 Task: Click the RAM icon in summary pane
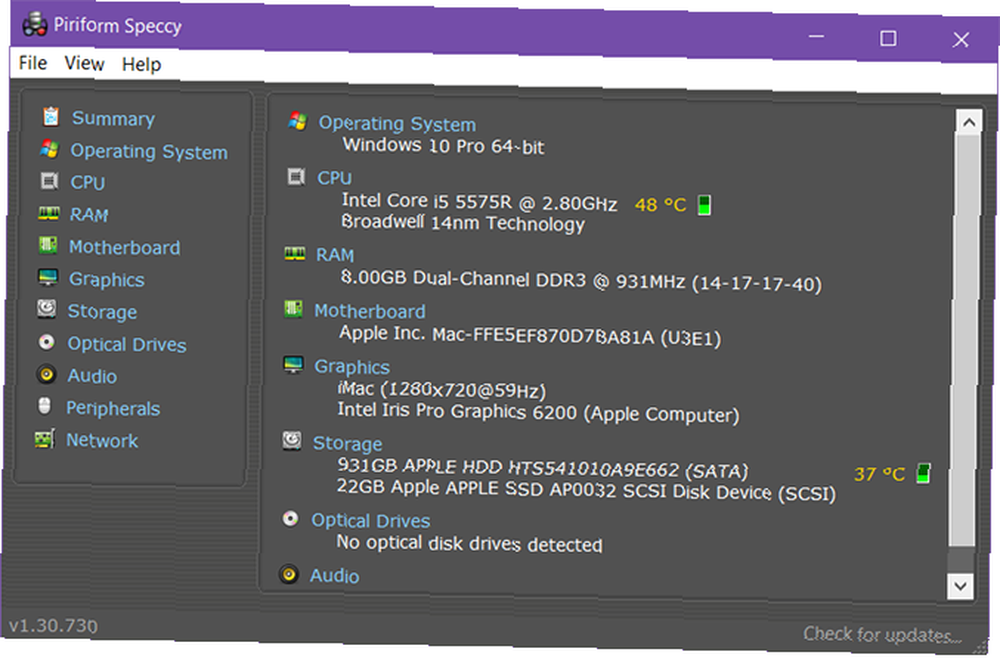point(295,254)
